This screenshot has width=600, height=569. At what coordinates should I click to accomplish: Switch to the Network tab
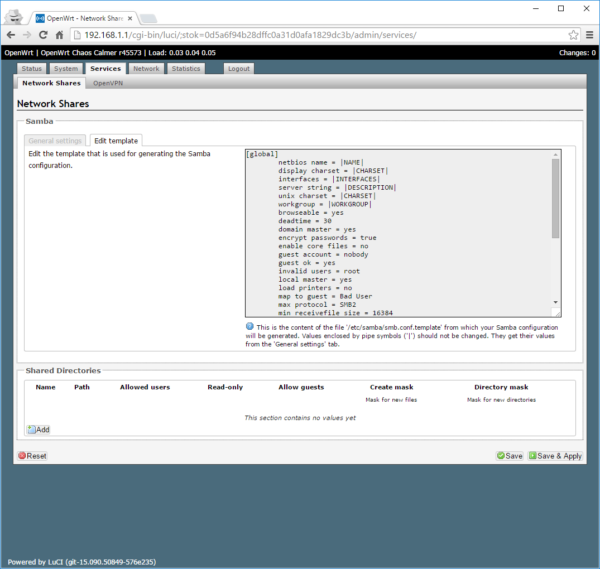pyautogui.click(x=146, y=69)
